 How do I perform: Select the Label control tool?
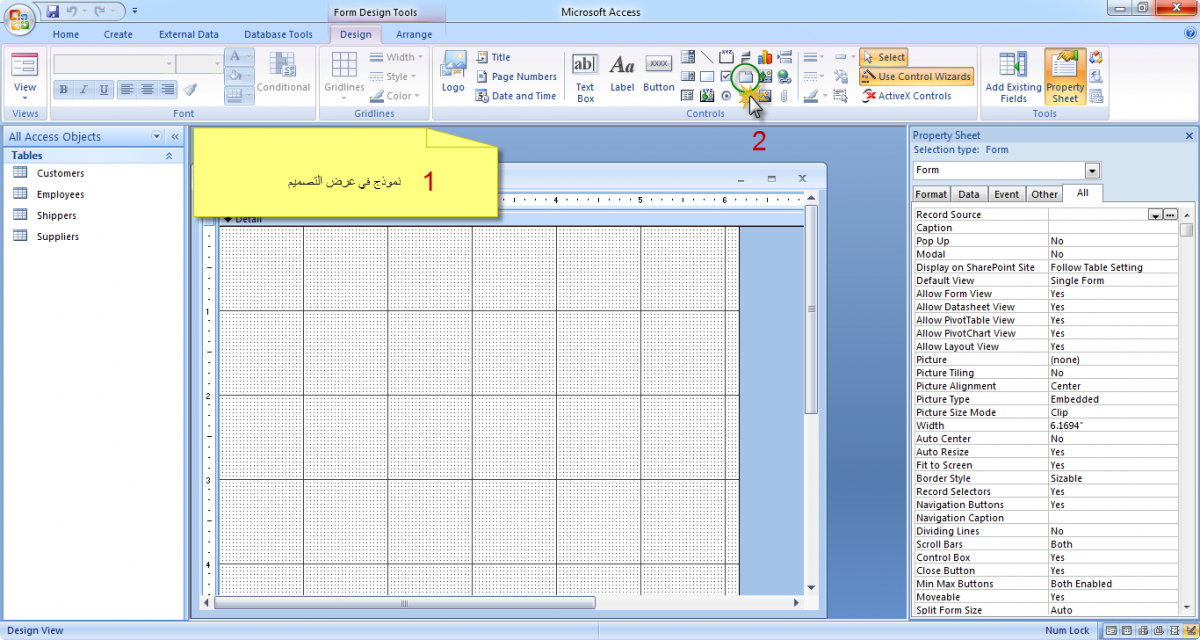coord(622,72)
